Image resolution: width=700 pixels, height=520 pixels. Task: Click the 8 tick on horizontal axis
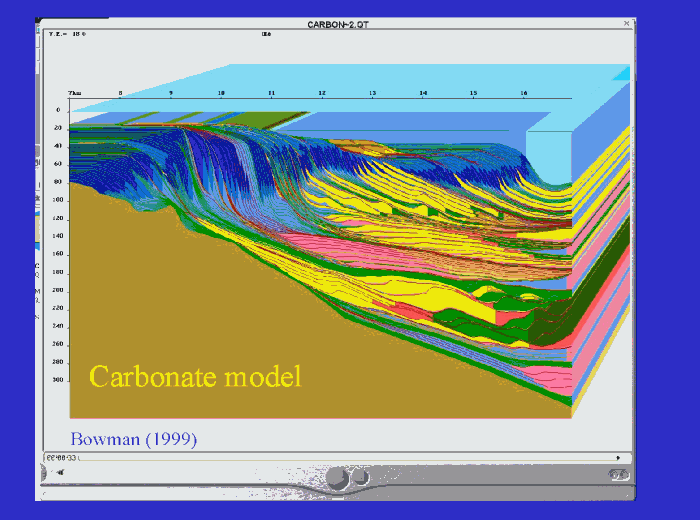click(x=120, y=93)
